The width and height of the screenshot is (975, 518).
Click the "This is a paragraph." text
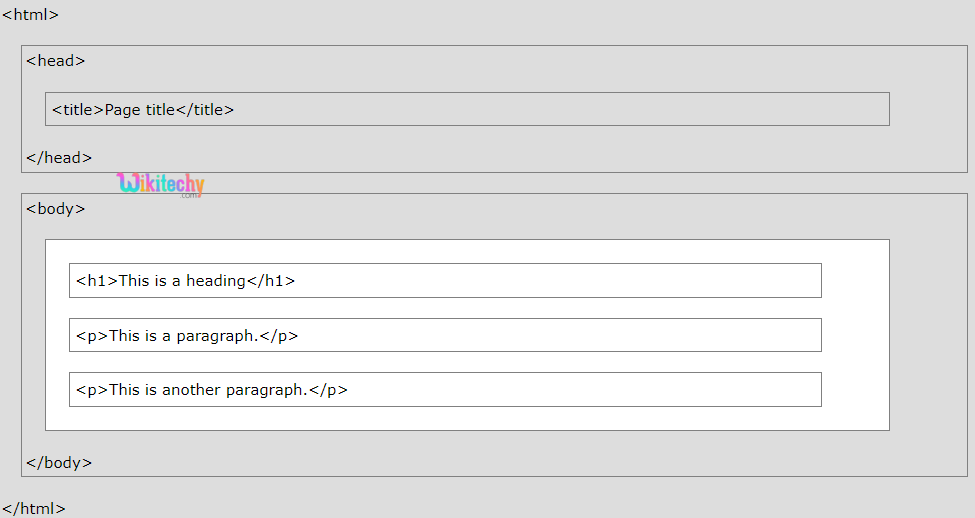click(183, 336)
